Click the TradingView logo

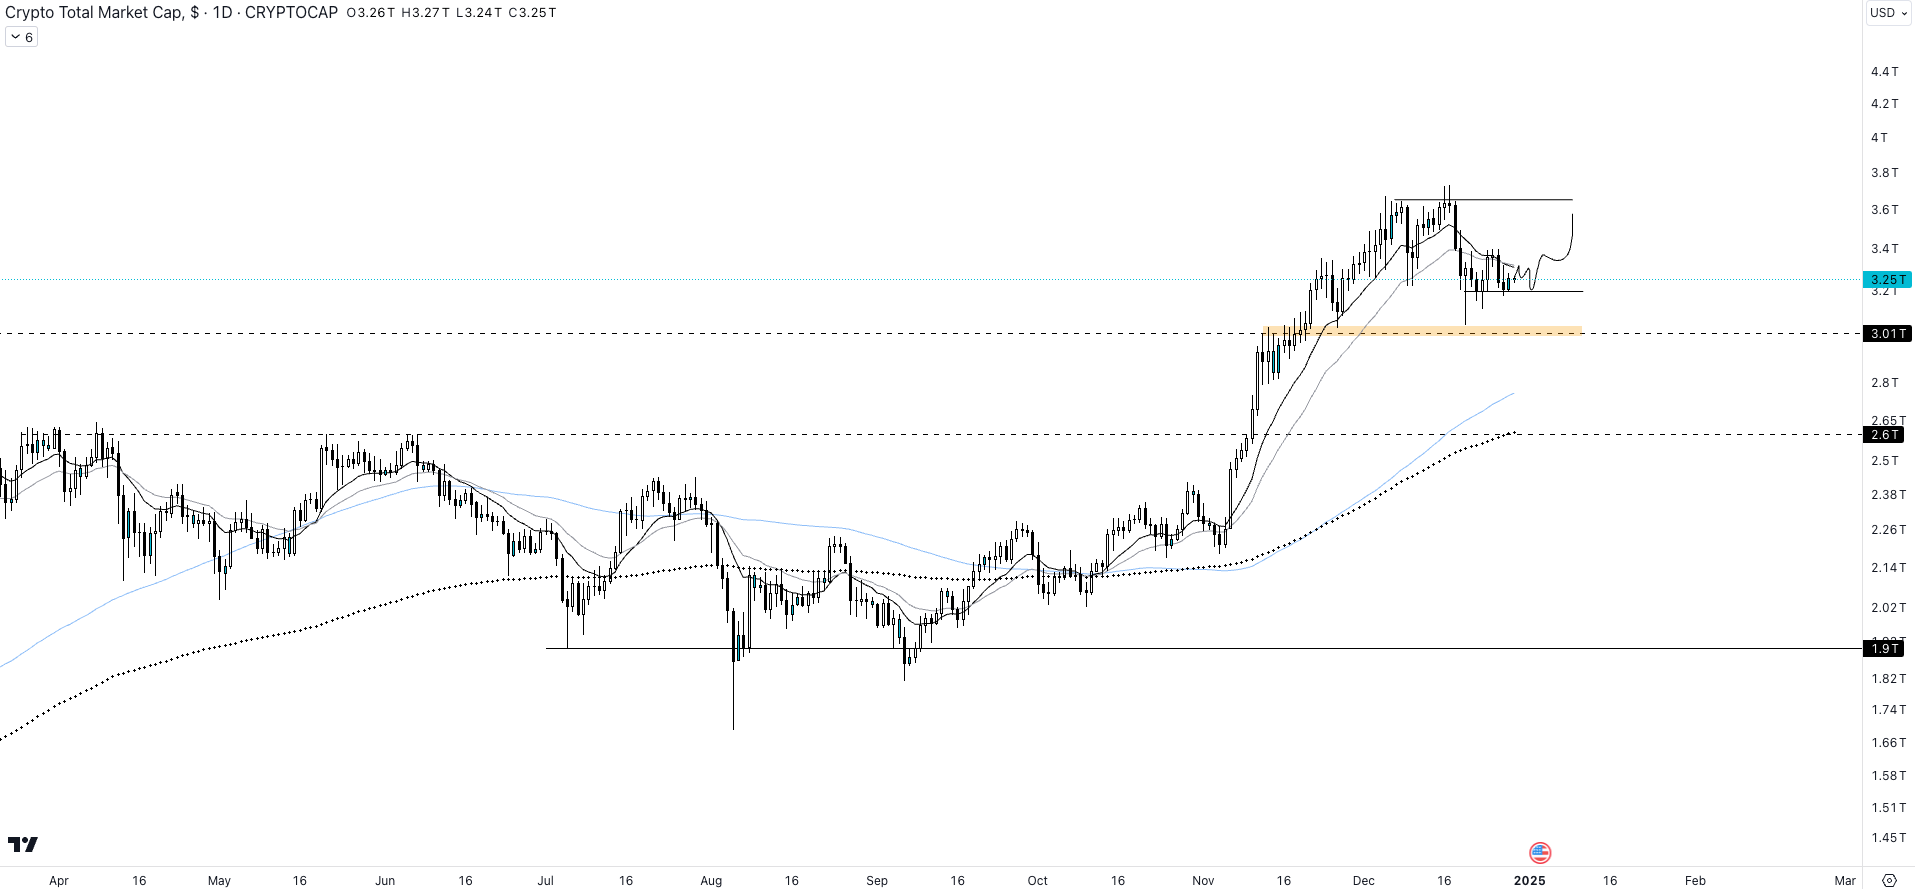[x=23, y=845]
